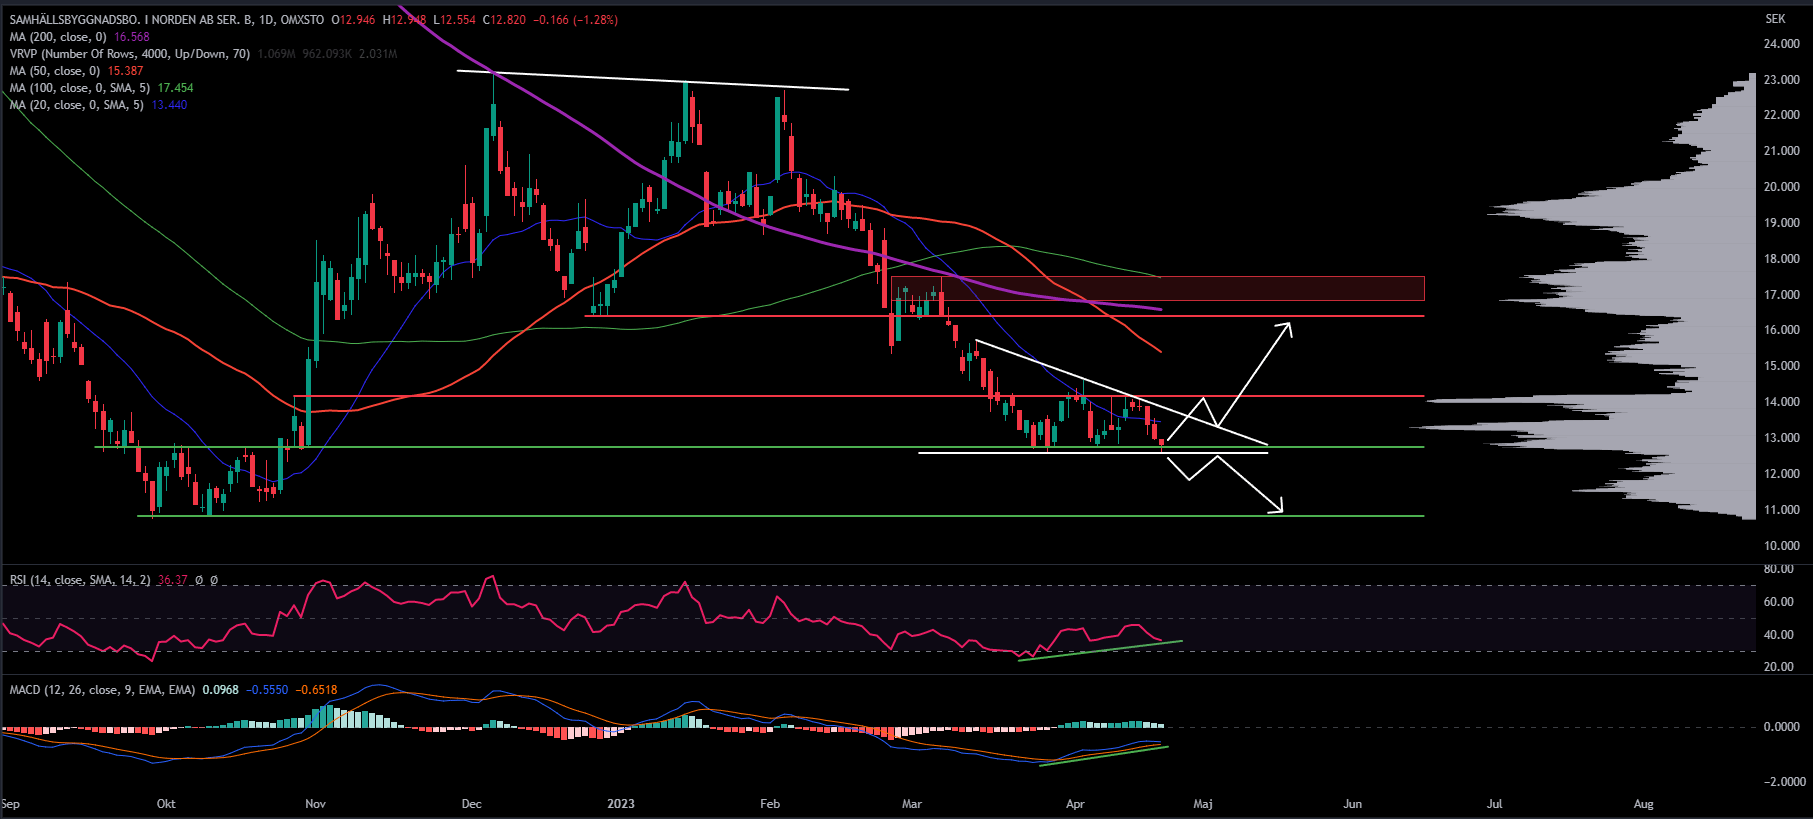Select the VRVP indicator legend entry
This screenshot has height=819, width=1813.
click(x=130, y=54)
